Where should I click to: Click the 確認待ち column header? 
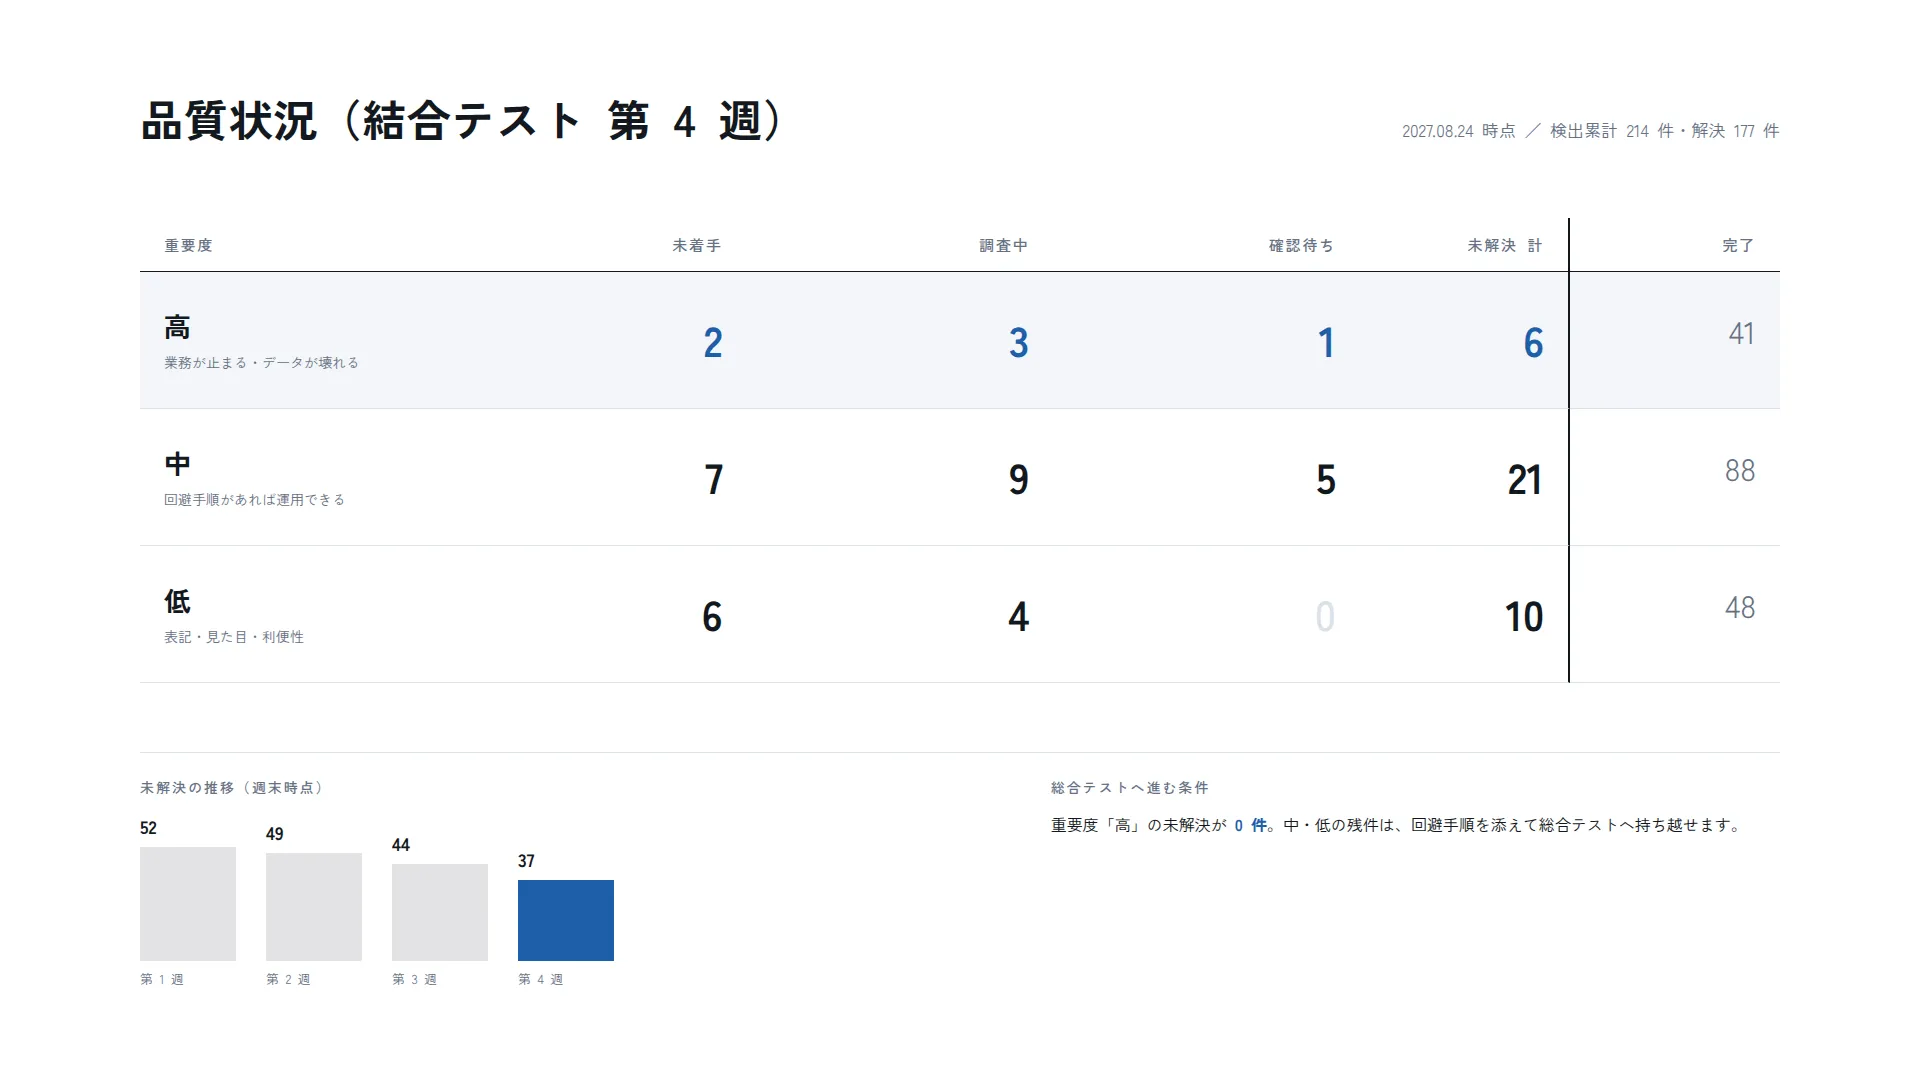pos(1301,245)
